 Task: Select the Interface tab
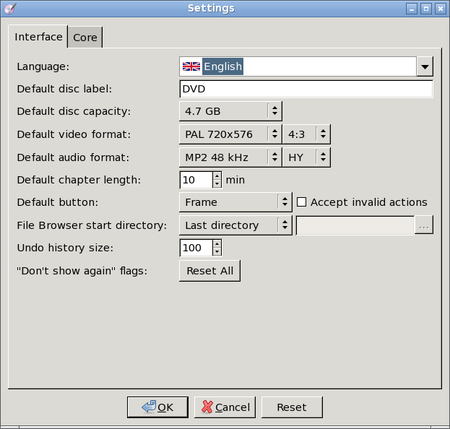[38, 37]
